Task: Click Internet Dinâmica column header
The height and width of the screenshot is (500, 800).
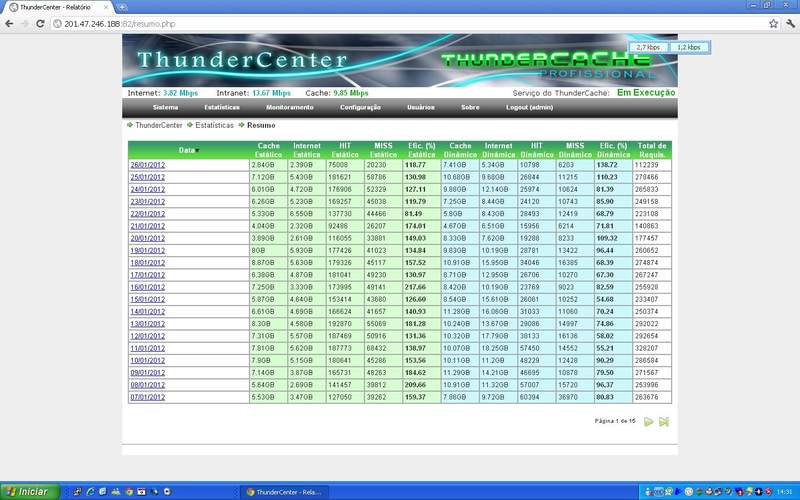Action: (498, 150)
